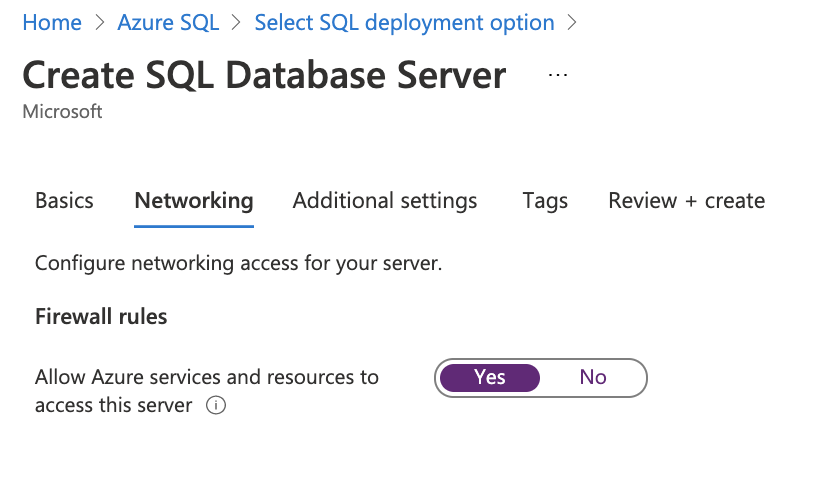The height and width of the screenshot is (486, 820).
Task: Return to Select SQL deployment option page
Action: [404, 22]
